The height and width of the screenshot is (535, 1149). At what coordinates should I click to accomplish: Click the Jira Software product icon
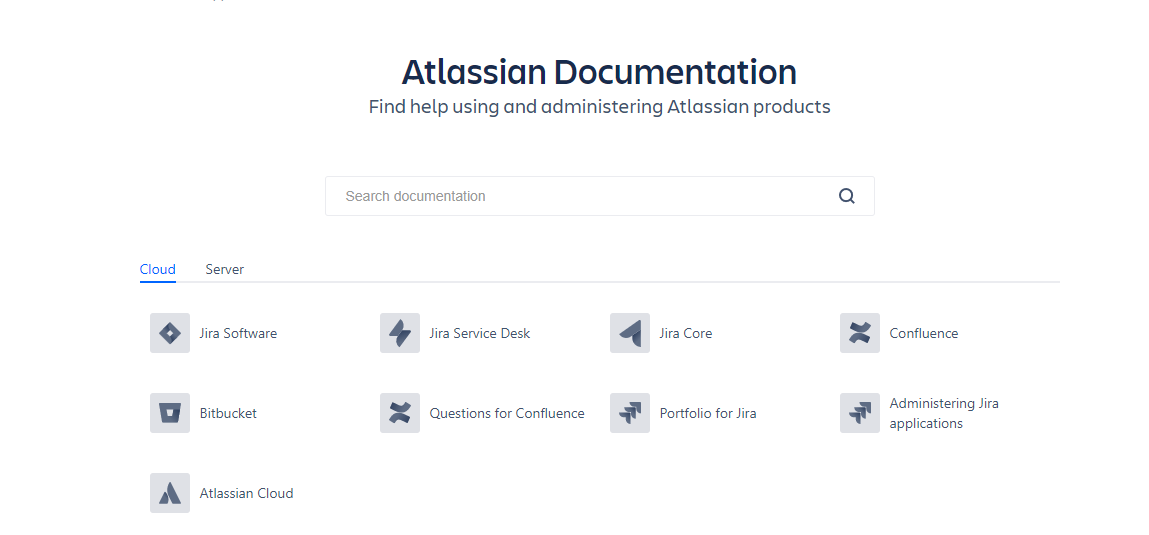click(x=170, y=333)
